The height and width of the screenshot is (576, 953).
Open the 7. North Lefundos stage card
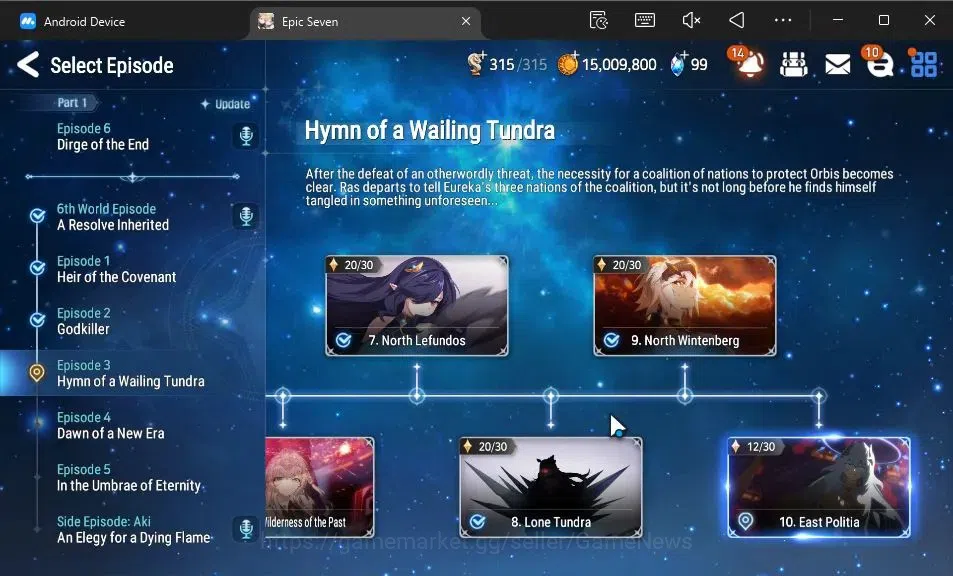417,306
